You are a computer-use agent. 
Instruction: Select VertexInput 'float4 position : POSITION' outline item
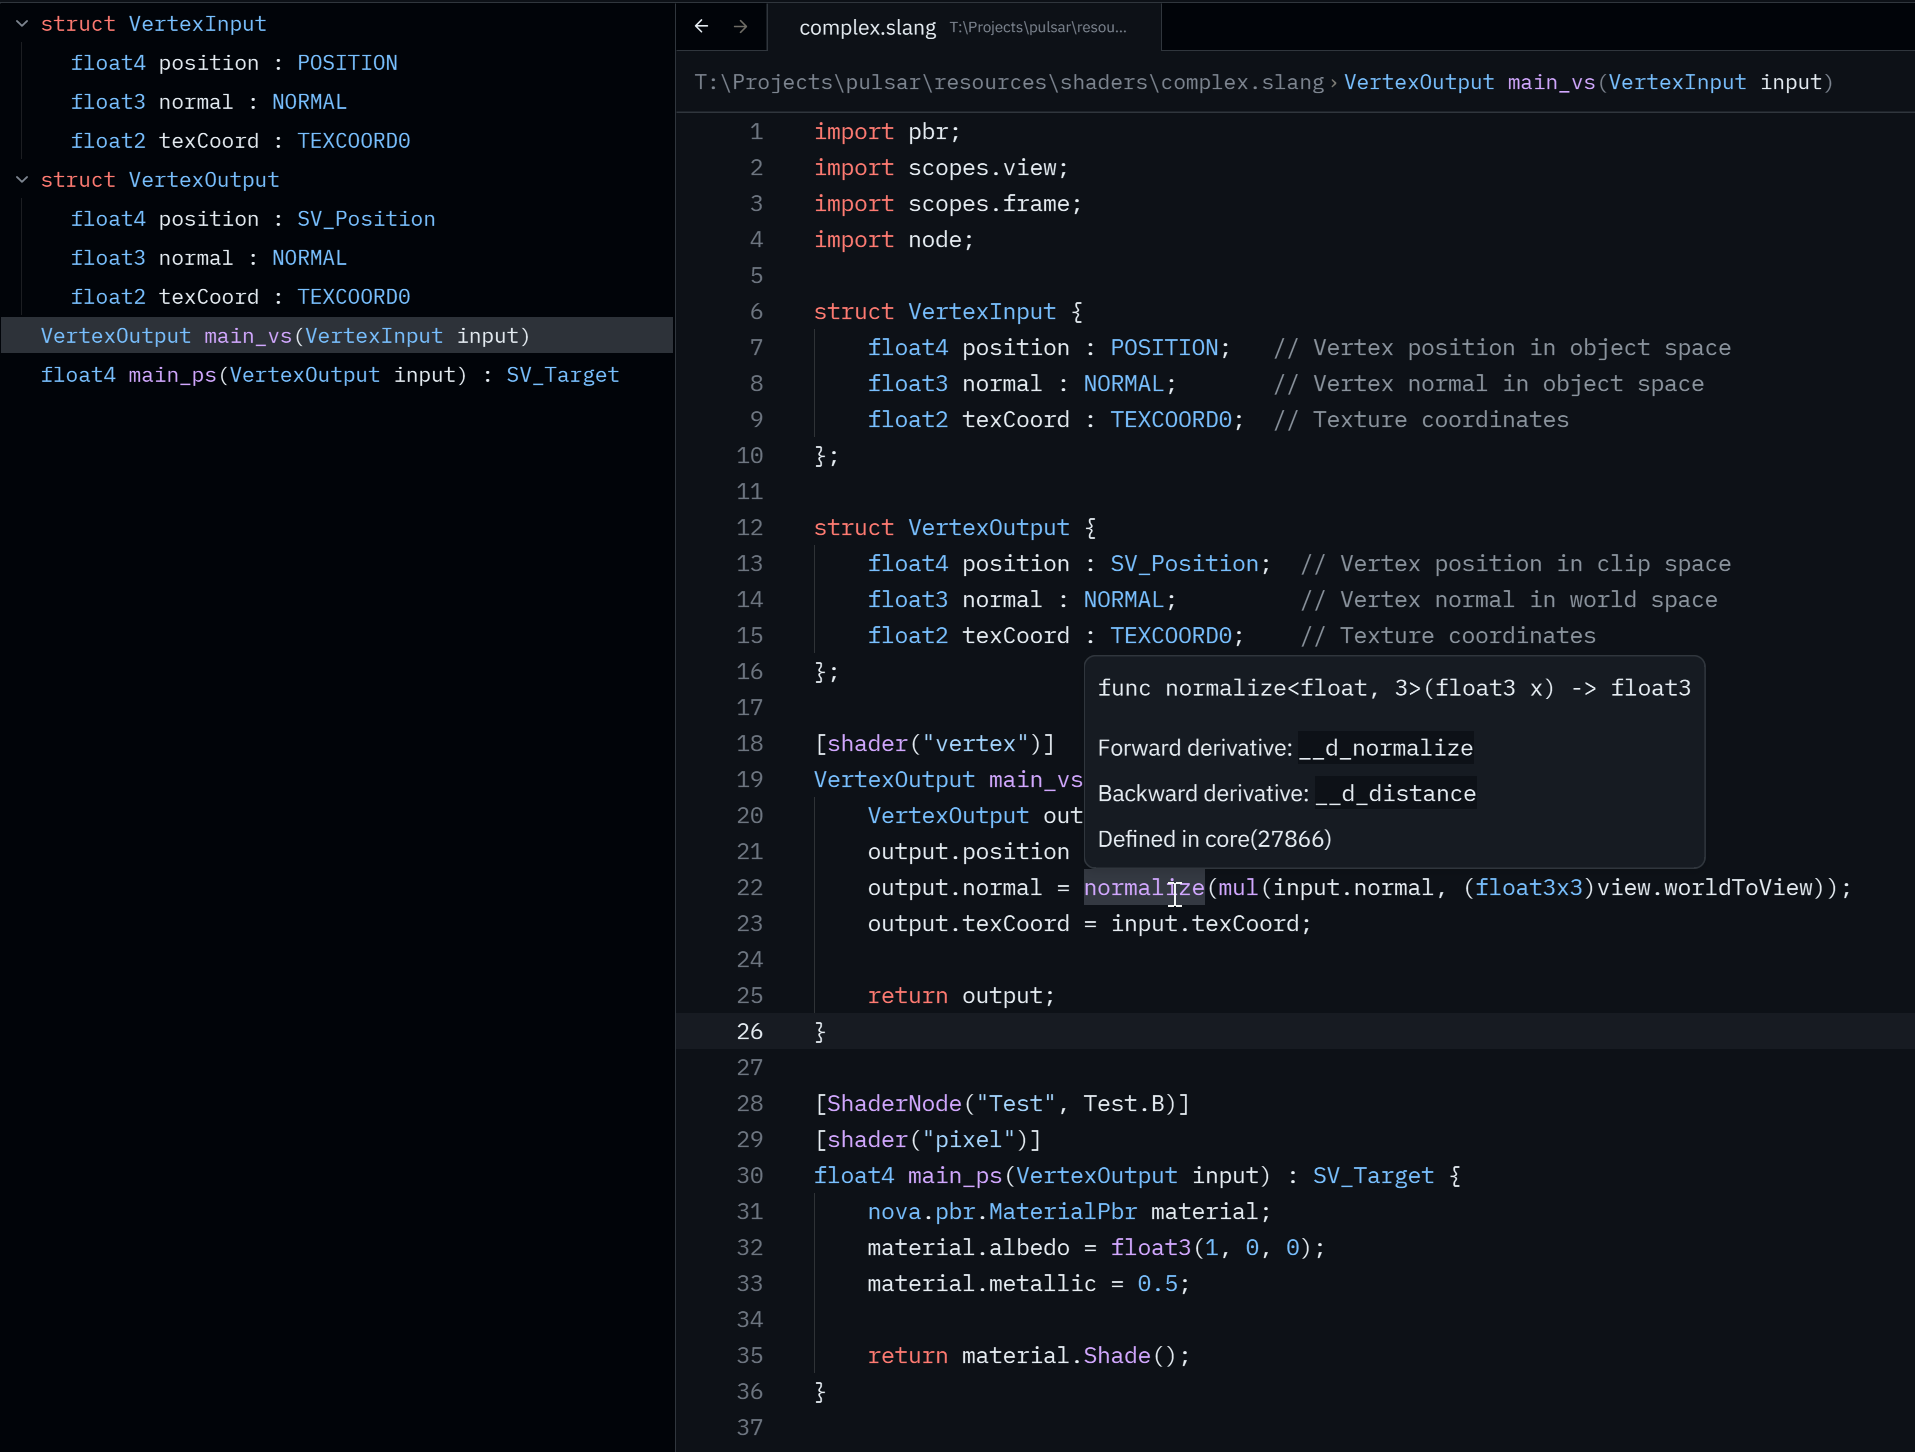click(234, 62)
